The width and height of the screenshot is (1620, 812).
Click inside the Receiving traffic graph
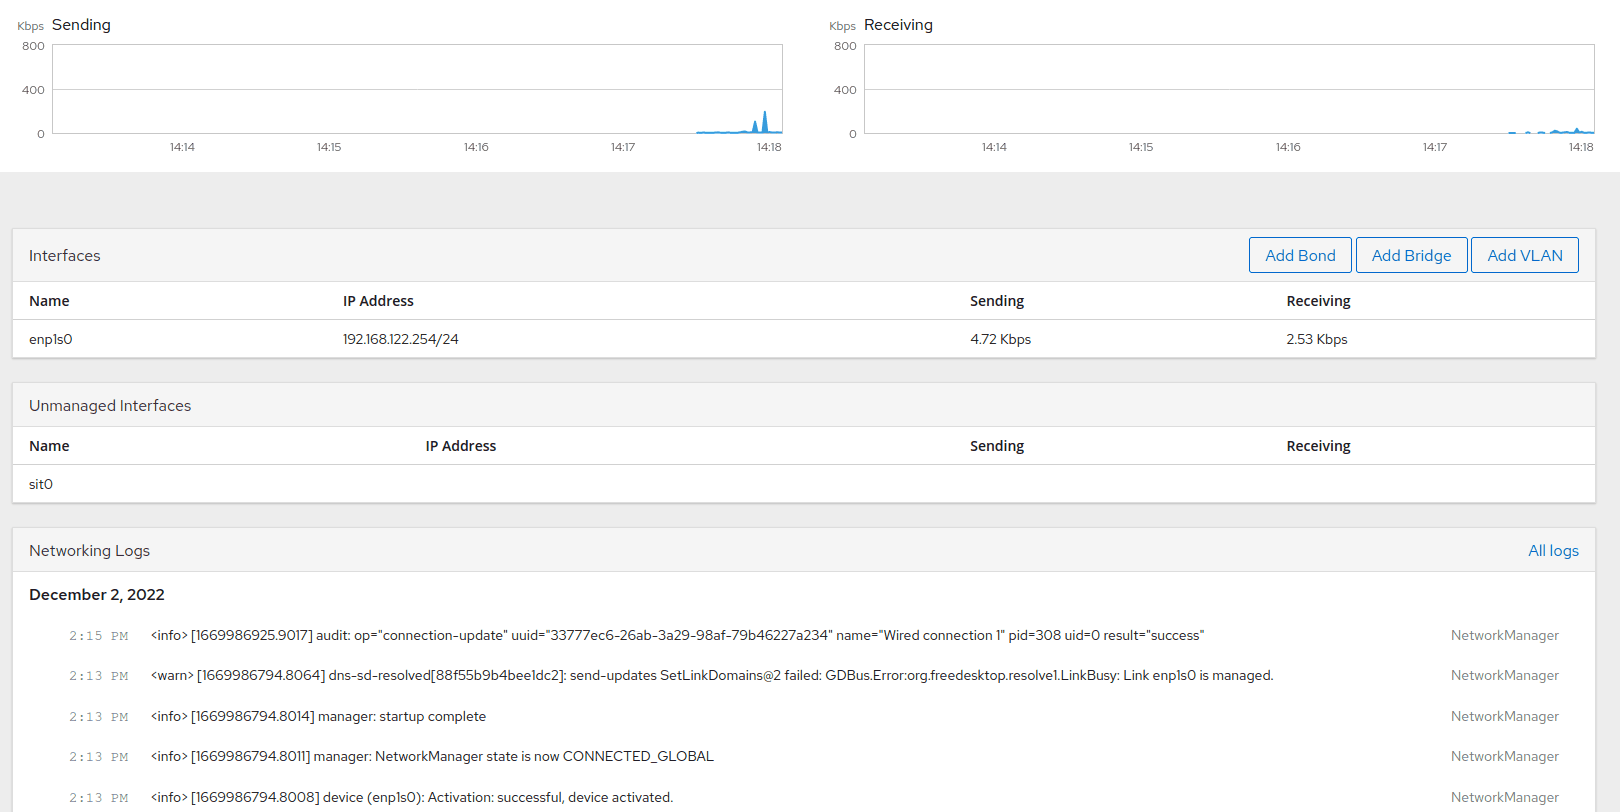click(x=1228, y=89)
